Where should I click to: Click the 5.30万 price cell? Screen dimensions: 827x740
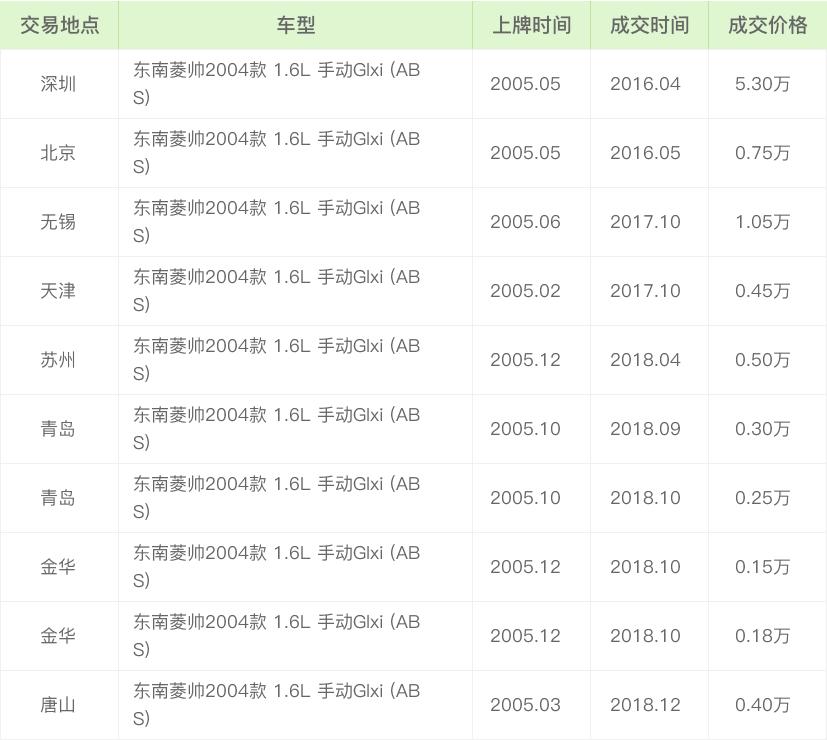point(762,84)
